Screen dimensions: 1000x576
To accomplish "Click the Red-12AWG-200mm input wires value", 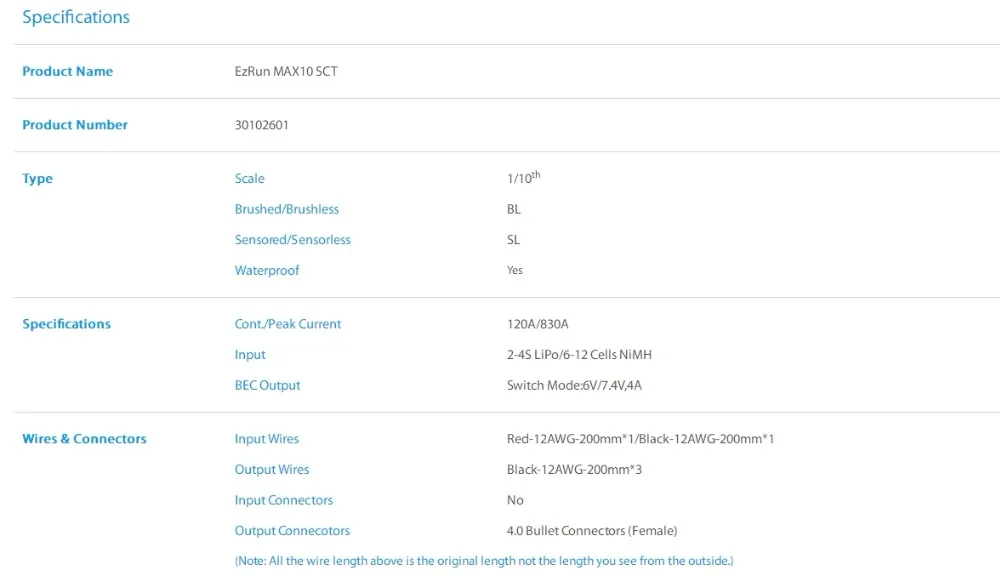I will click(x=640, y=439).
